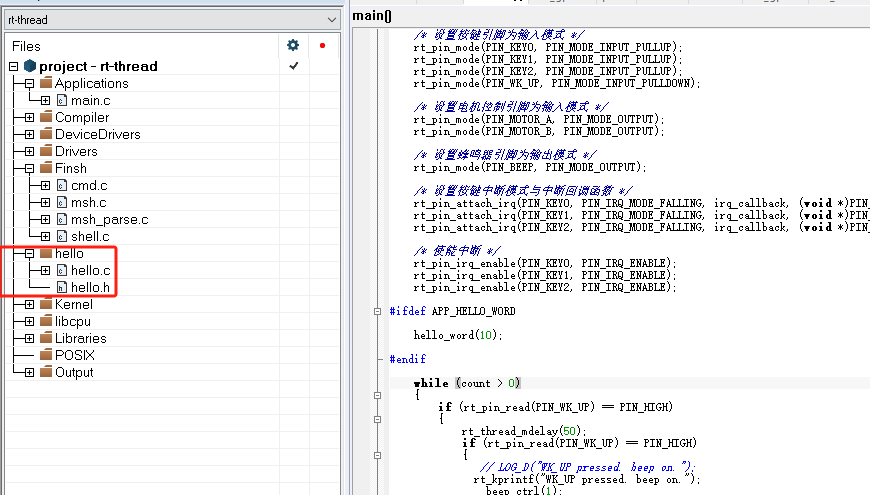The height and width of the screenshot is (495, 870).
Task: Click the cmd.c file icon
Action: 62,185
